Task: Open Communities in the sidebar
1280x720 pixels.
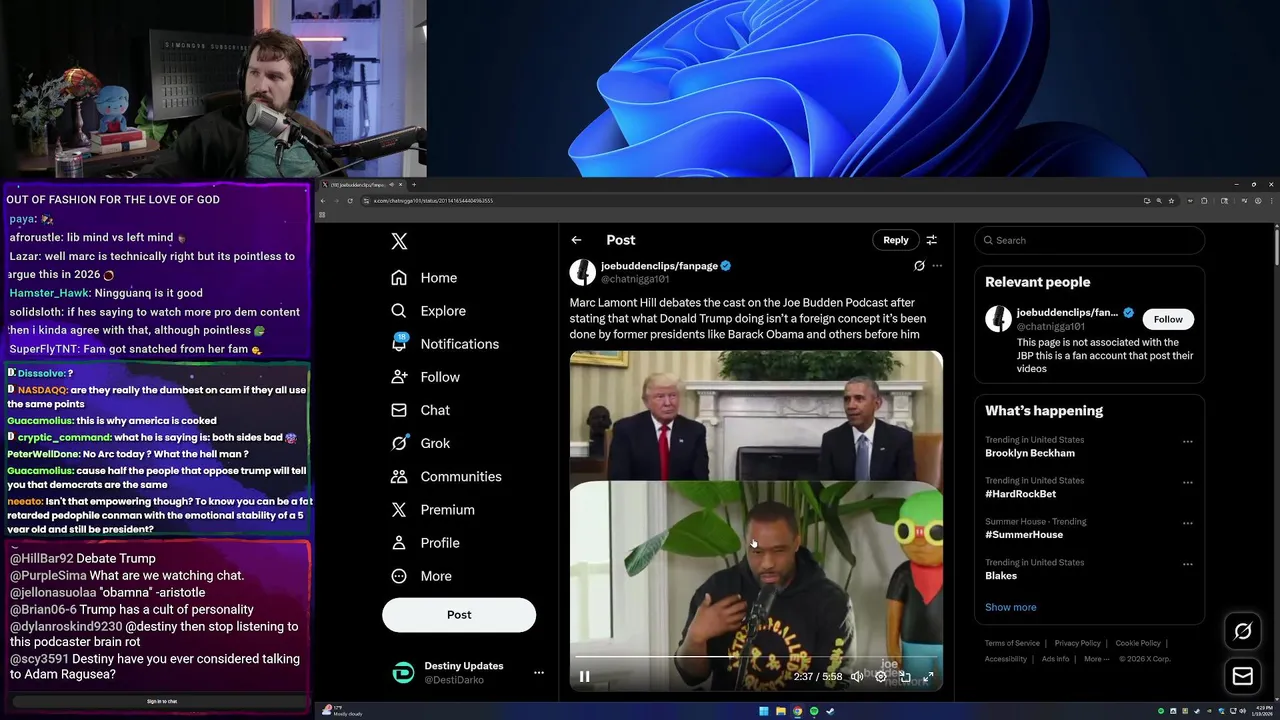Action: pyautogui.click(x=446, y=476)
